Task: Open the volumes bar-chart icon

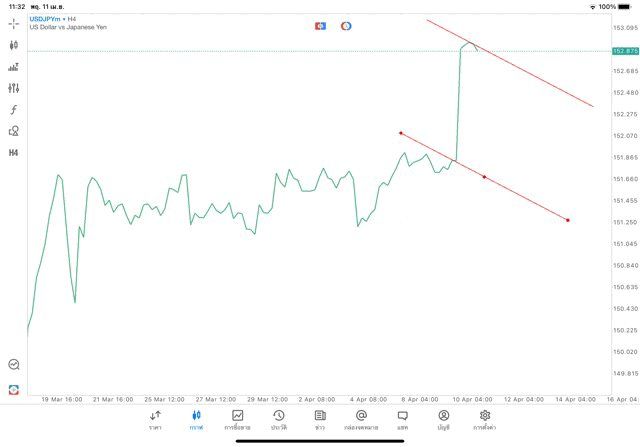Action: click(14, 67)
